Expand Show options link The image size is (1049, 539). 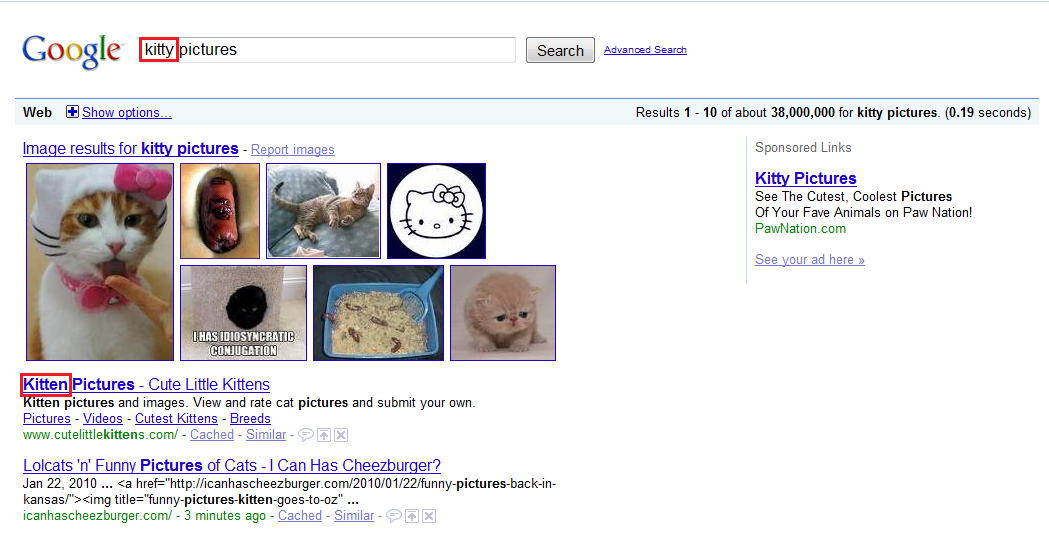click(126, 112)
